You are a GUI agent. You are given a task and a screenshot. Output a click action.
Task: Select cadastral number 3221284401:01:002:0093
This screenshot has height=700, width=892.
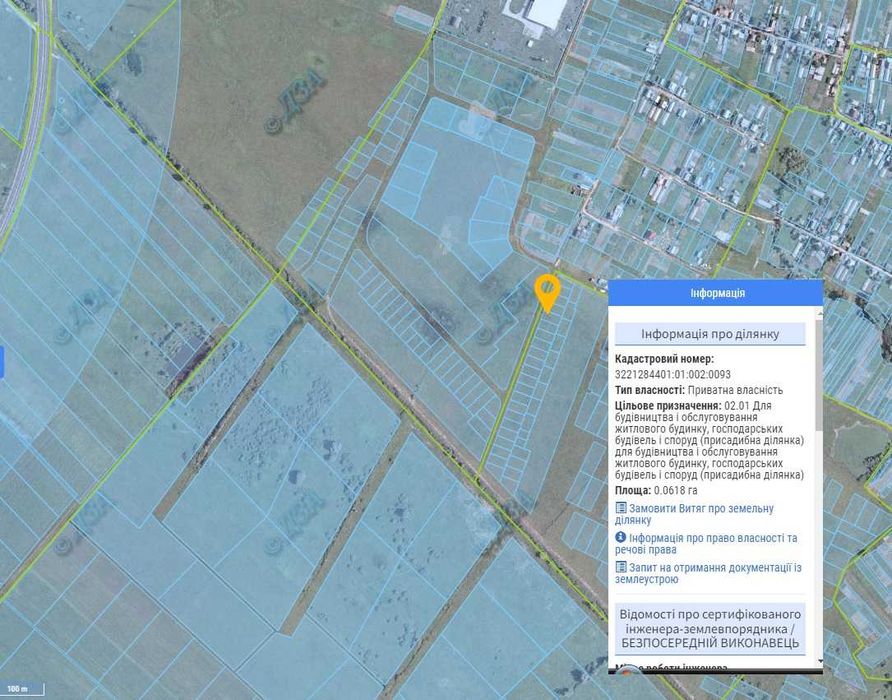pyautogui.click(x=672, y=374)
